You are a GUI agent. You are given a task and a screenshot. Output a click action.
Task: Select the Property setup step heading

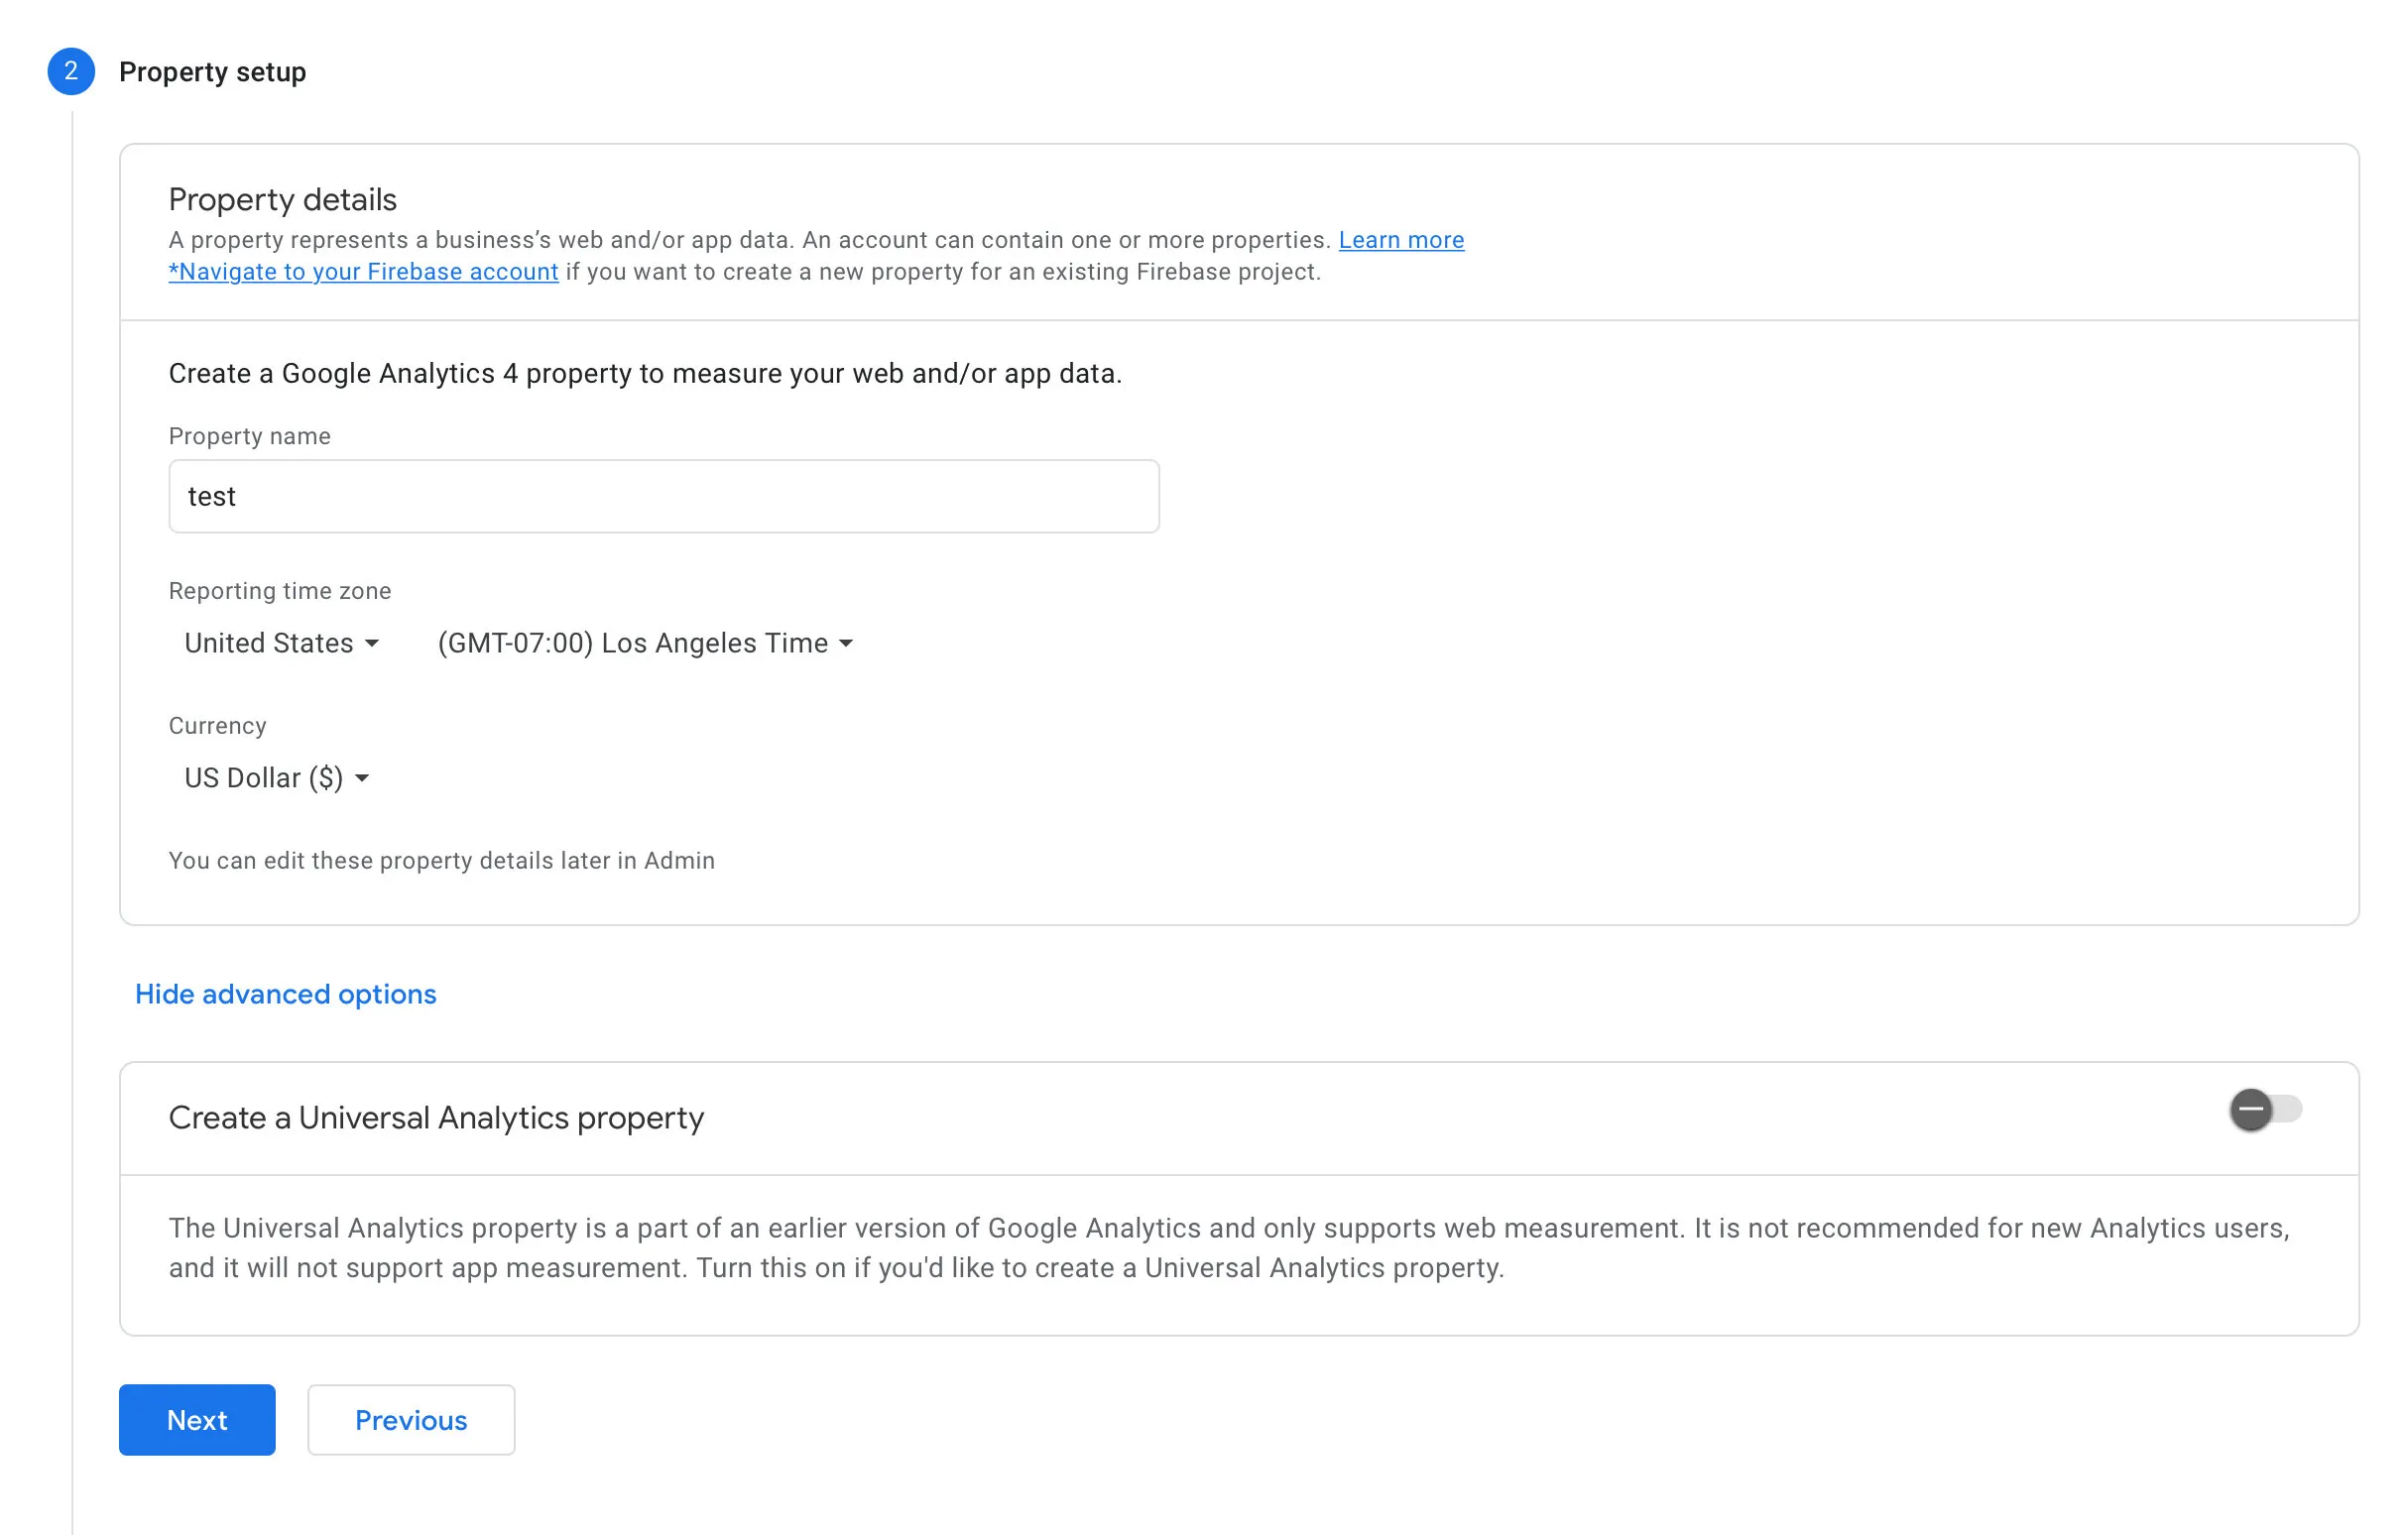click(x=213, y=71)
